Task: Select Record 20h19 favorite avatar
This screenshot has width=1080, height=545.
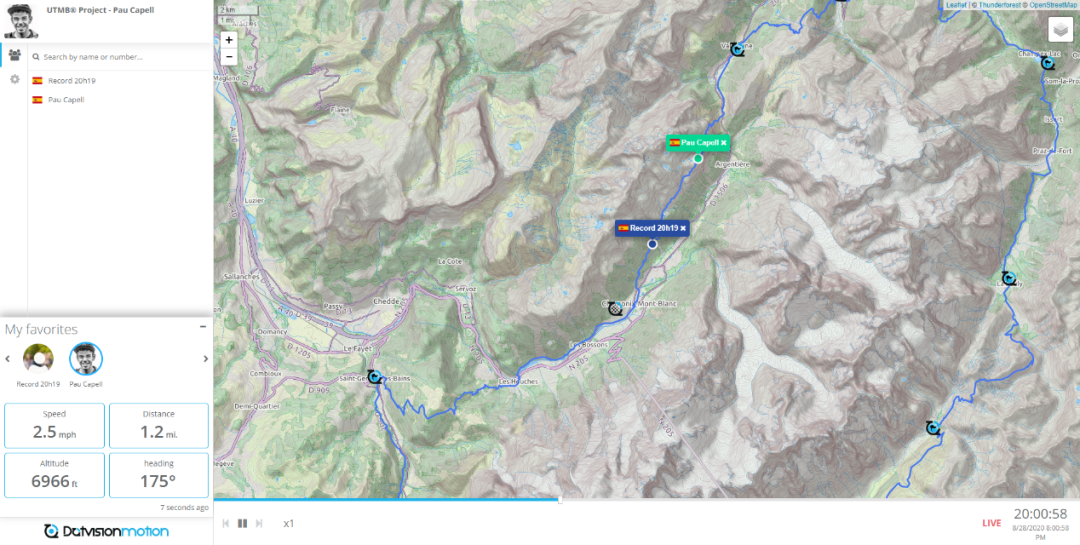Action: (x=39, y=358)
